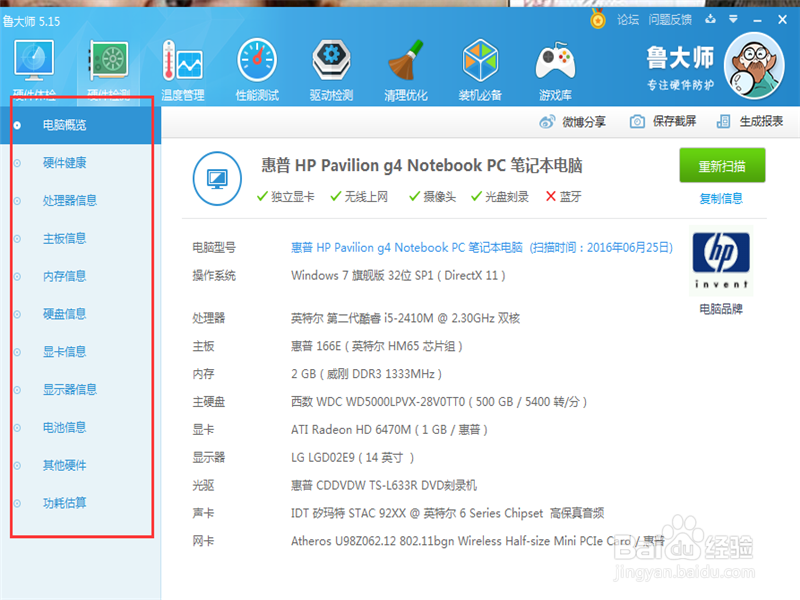Image resolution: width=800 pixels, height=600 pixels.
Task: Open the 游戏库 gamepad icon
Action: (x=555, y=61)
